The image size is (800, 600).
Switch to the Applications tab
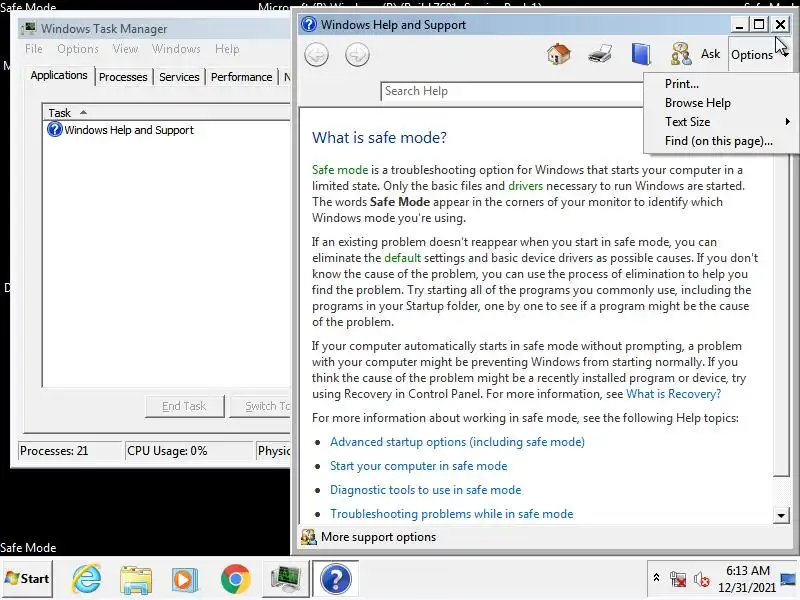59,76
